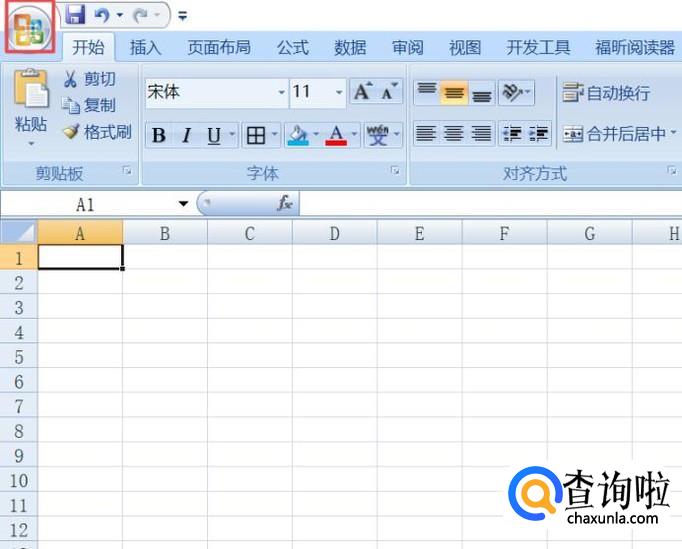Viewport: 682px width, 549px height.
Task: Toggle italic formatting
Action: coord(186,136)
